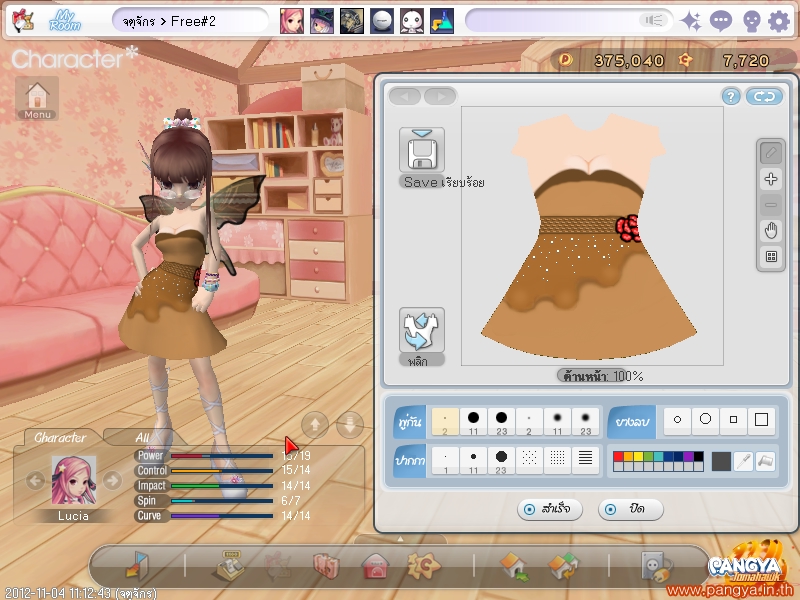
Task: Zoom in with the plus tool
Action: click(x=771, y=179)
